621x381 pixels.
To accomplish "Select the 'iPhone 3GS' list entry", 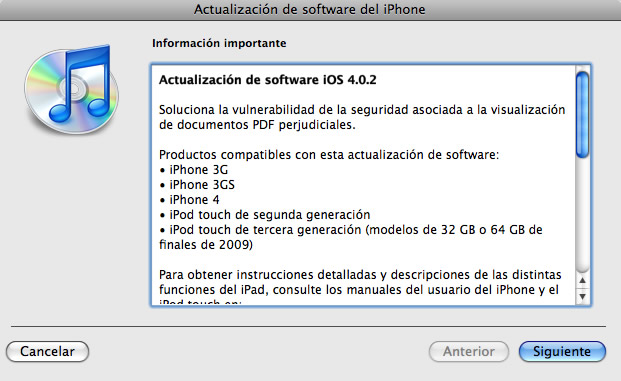I will (197, 185).
